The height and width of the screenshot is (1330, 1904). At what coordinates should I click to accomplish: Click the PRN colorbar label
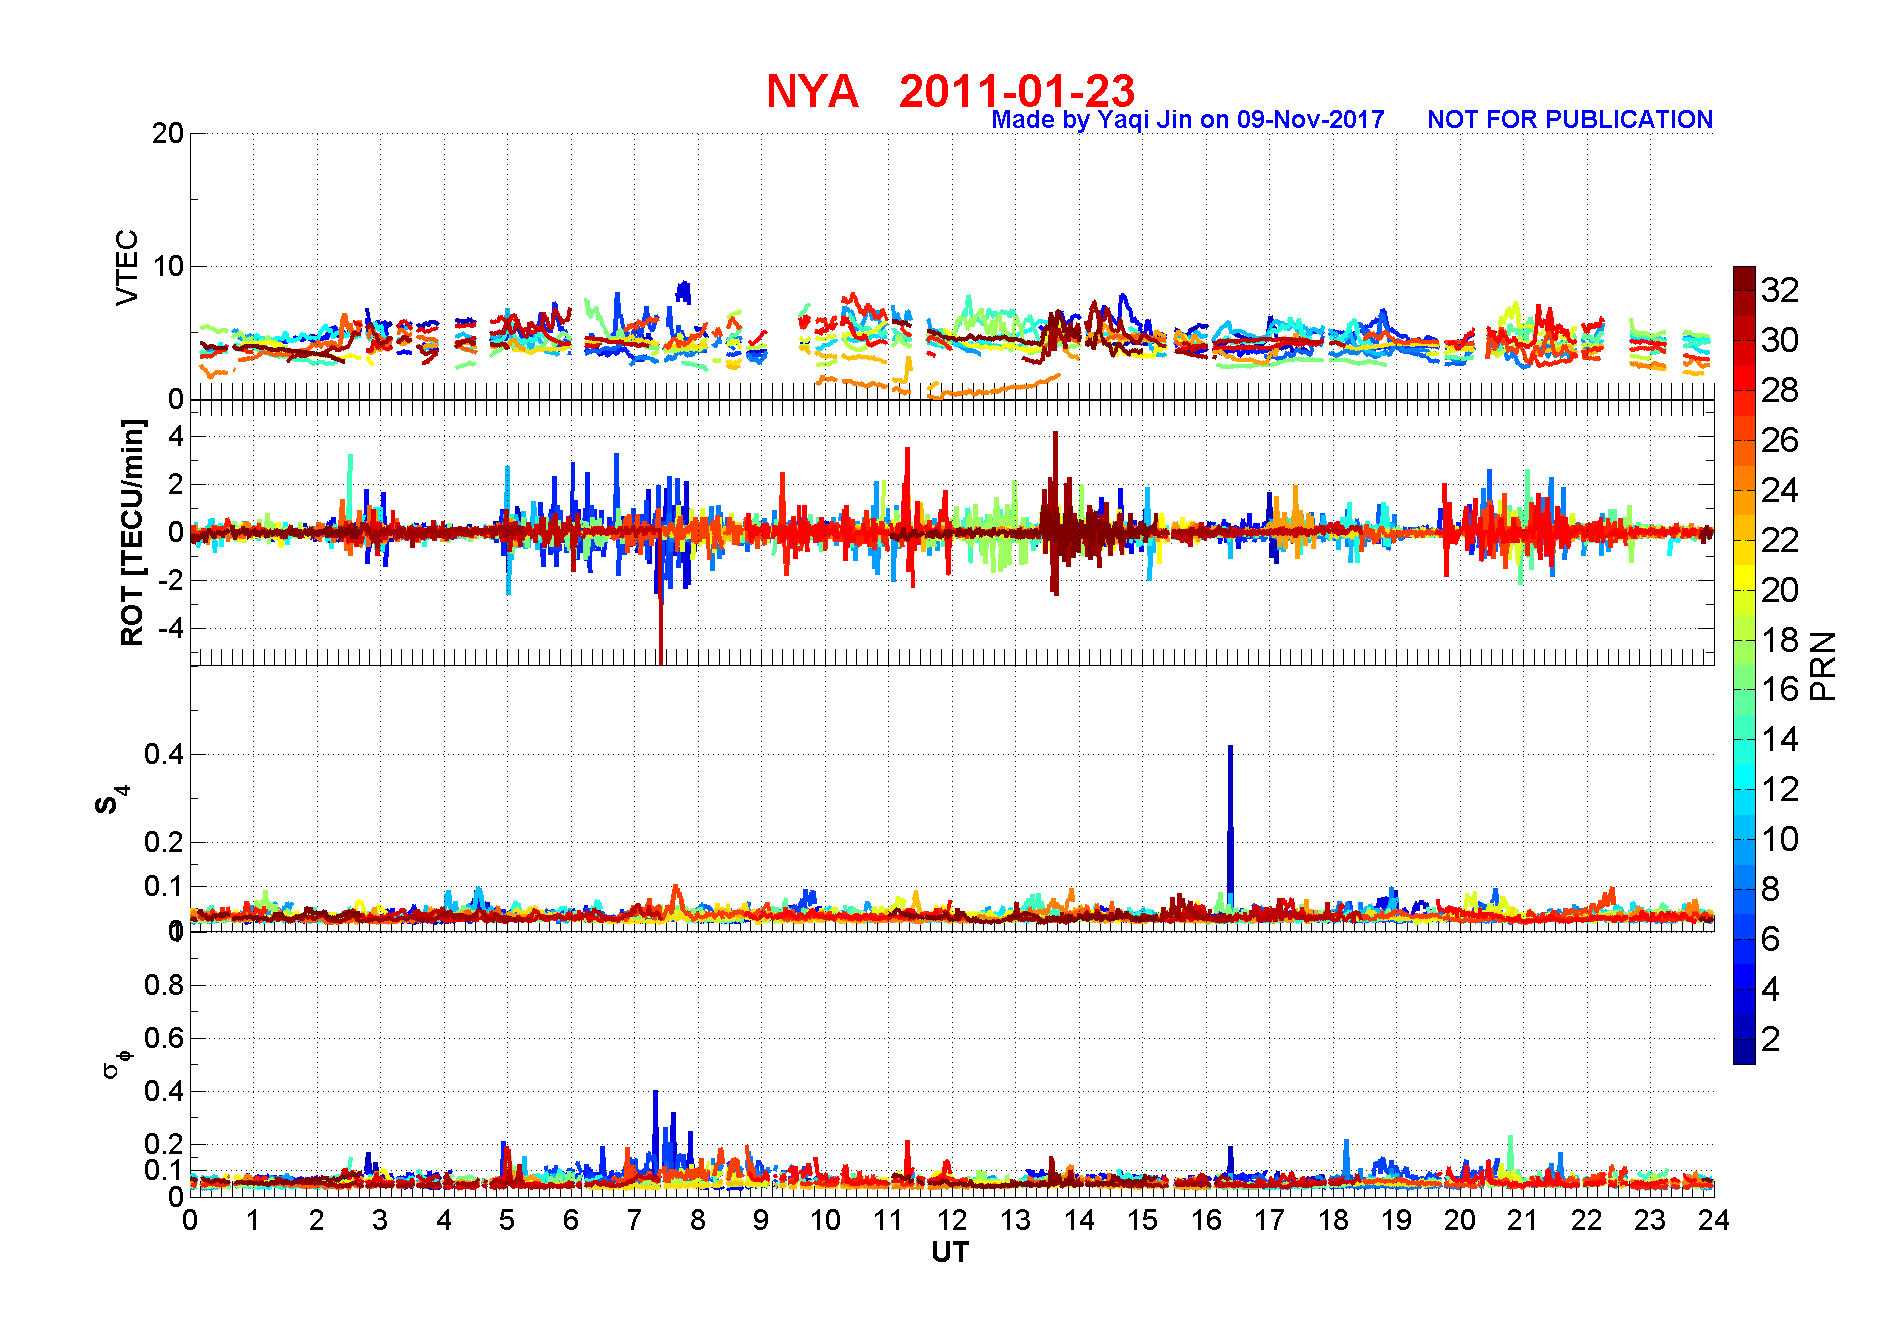click(1823, 666)
